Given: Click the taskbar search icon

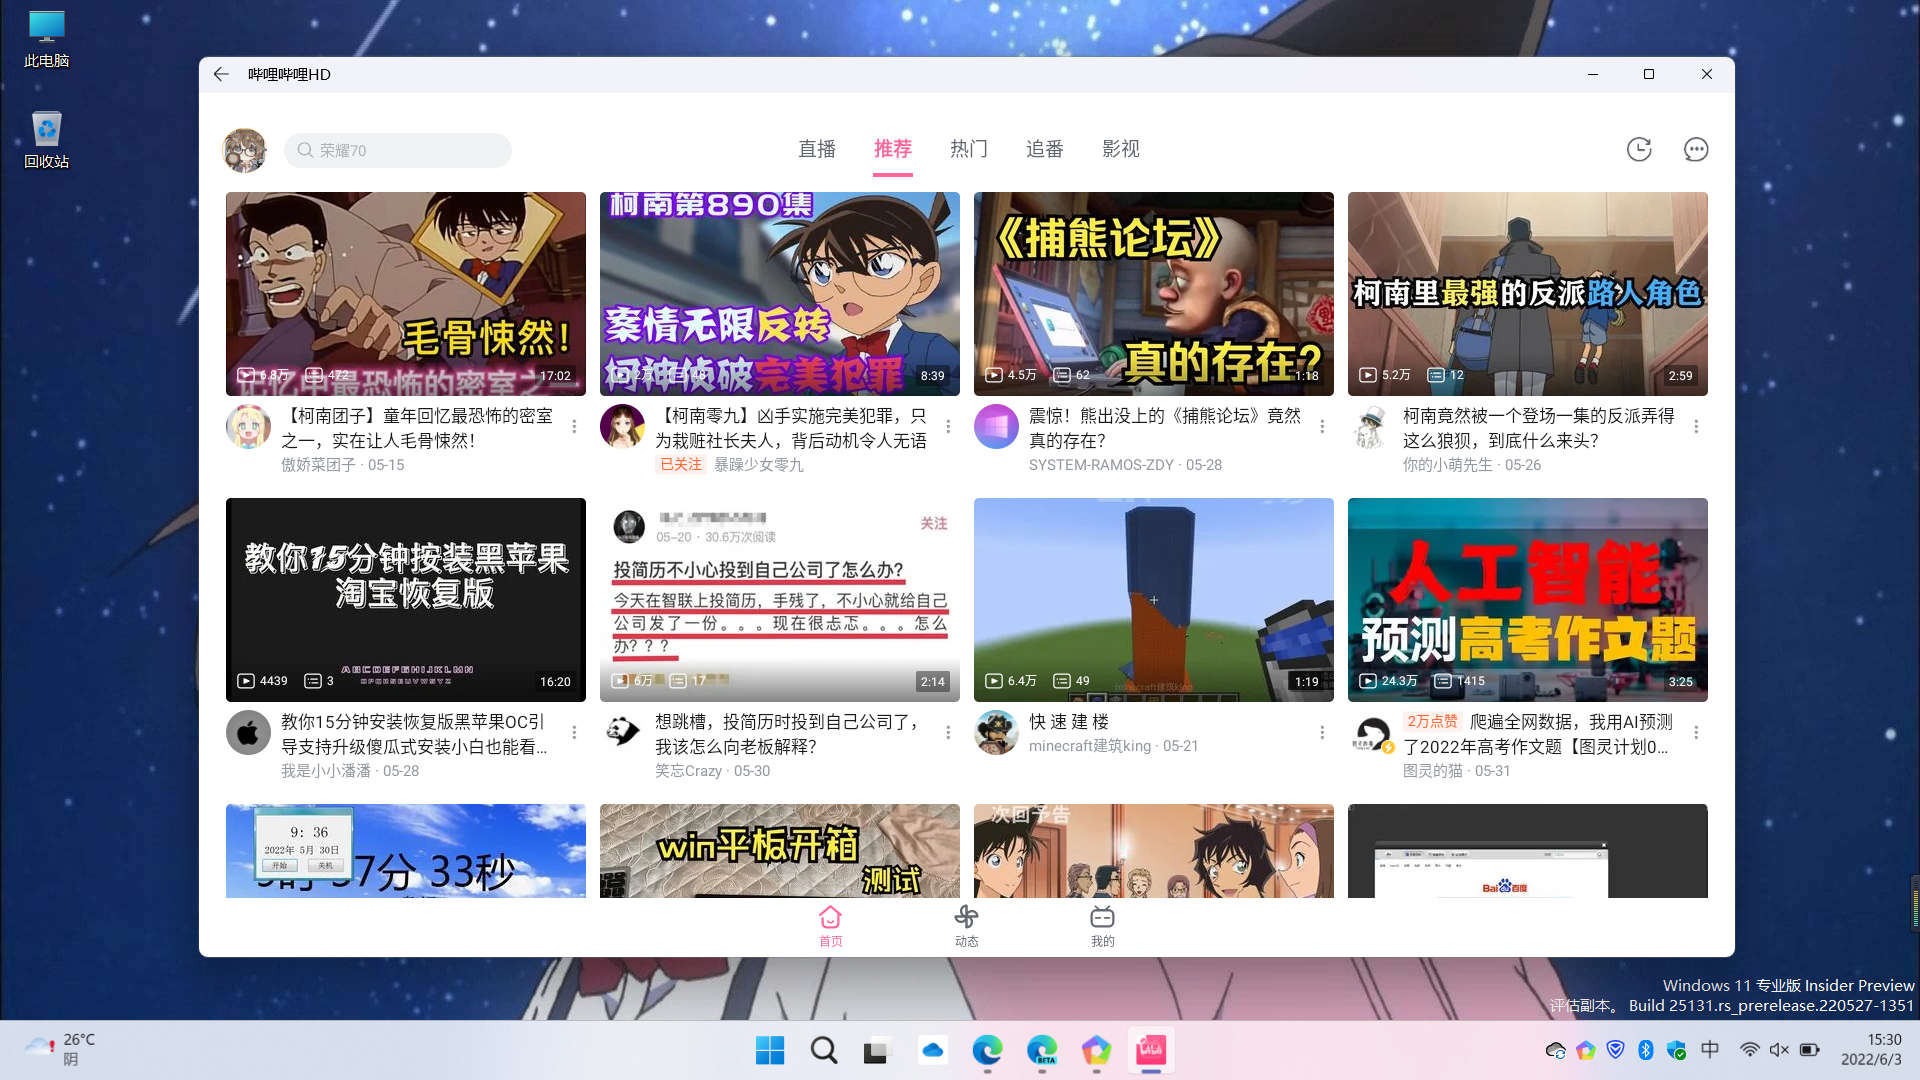Looking at the screenshot, I should click(824, 1050).
